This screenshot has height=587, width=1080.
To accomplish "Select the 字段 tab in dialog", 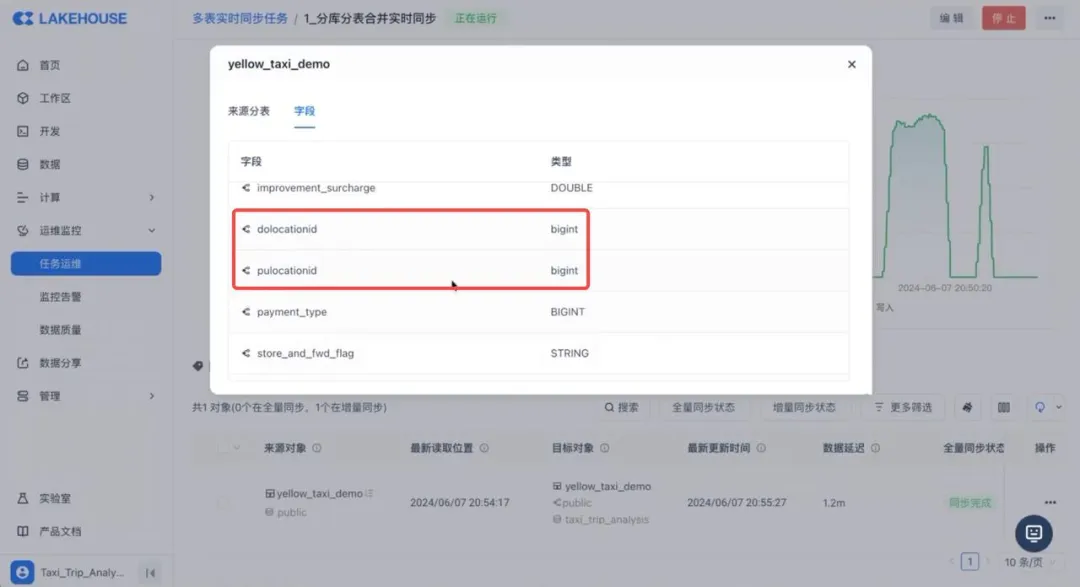I will pos(304,111).
